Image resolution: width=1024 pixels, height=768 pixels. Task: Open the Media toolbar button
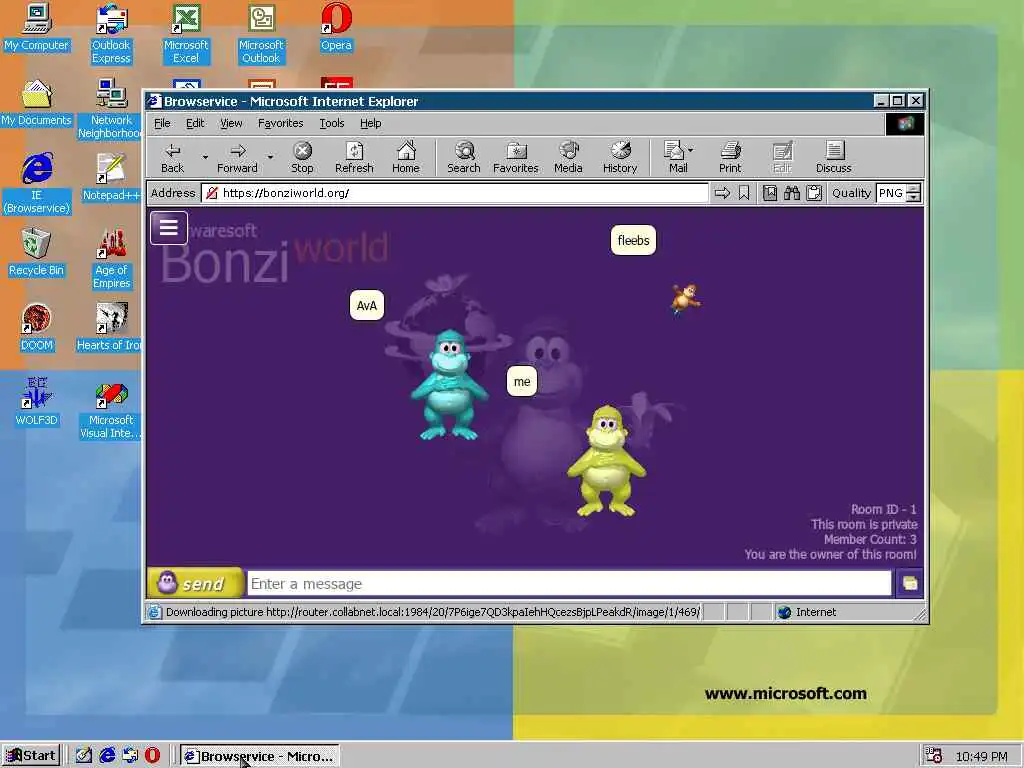coord(568,158)
